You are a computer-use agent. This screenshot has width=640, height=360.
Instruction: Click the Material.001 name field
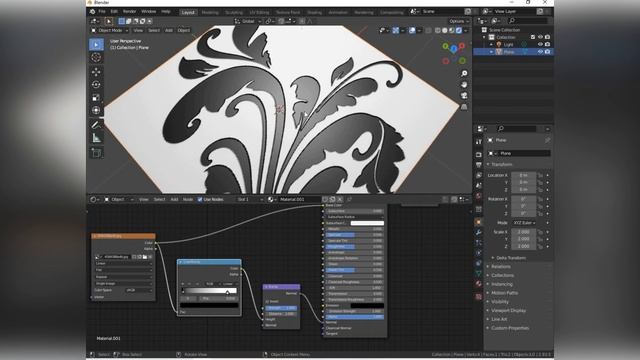(300, 199)
